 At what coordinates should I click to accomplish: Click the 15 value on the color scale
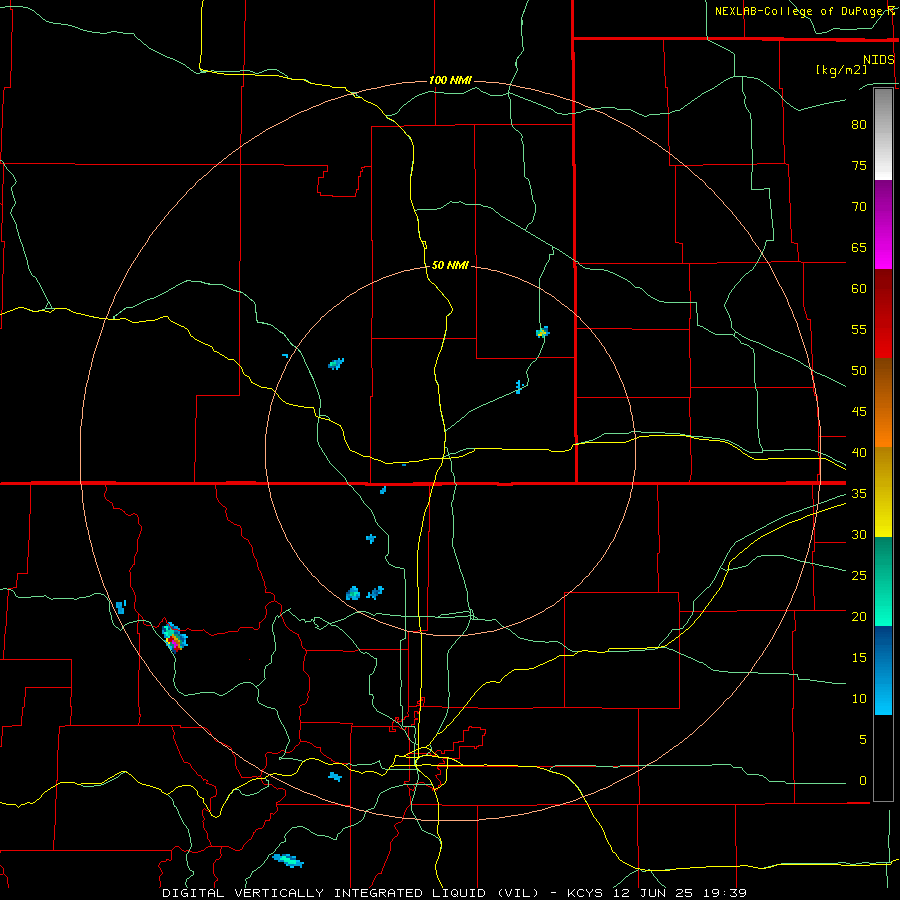tap(859, 658)
